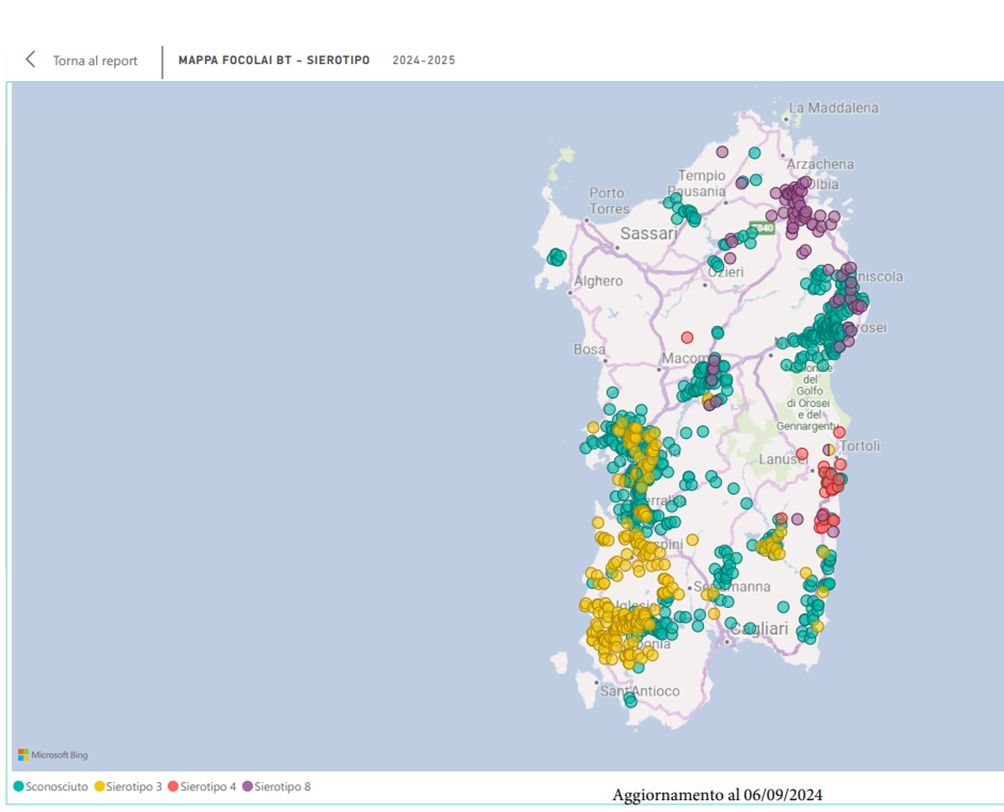Screen dimensions: 1004x812
Task: Click the Cagliari city label on map
Action: (x=760, y=629)
